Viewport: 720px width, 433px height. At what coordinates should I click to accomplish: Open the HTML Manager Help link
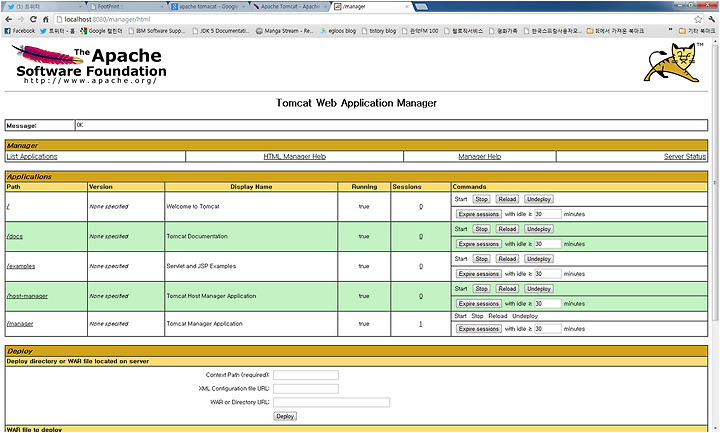(295, 156)
